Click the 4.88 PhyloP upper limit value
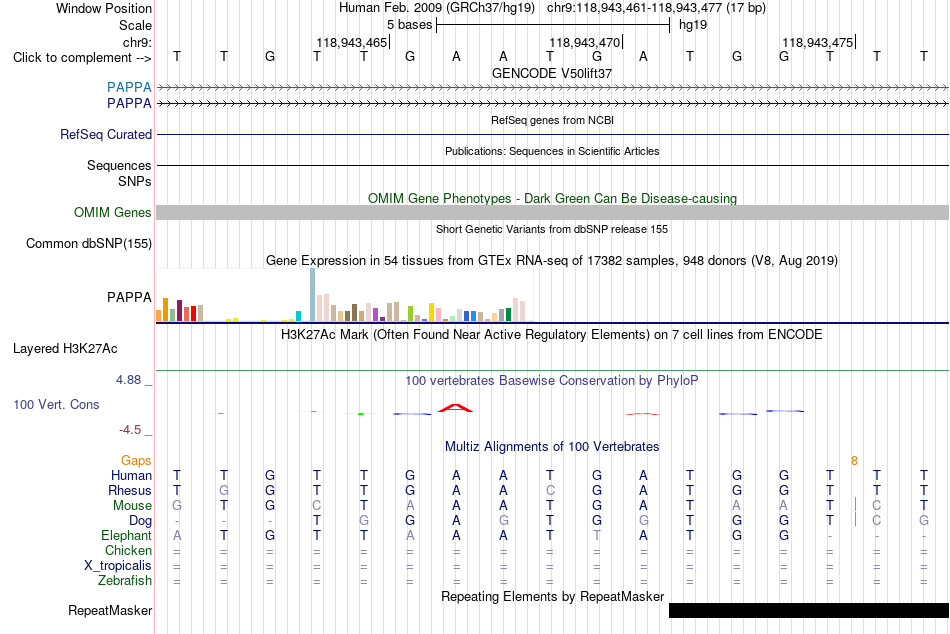Image resolution: width=950 pixels, height=634 pixels. coord(128,380)
